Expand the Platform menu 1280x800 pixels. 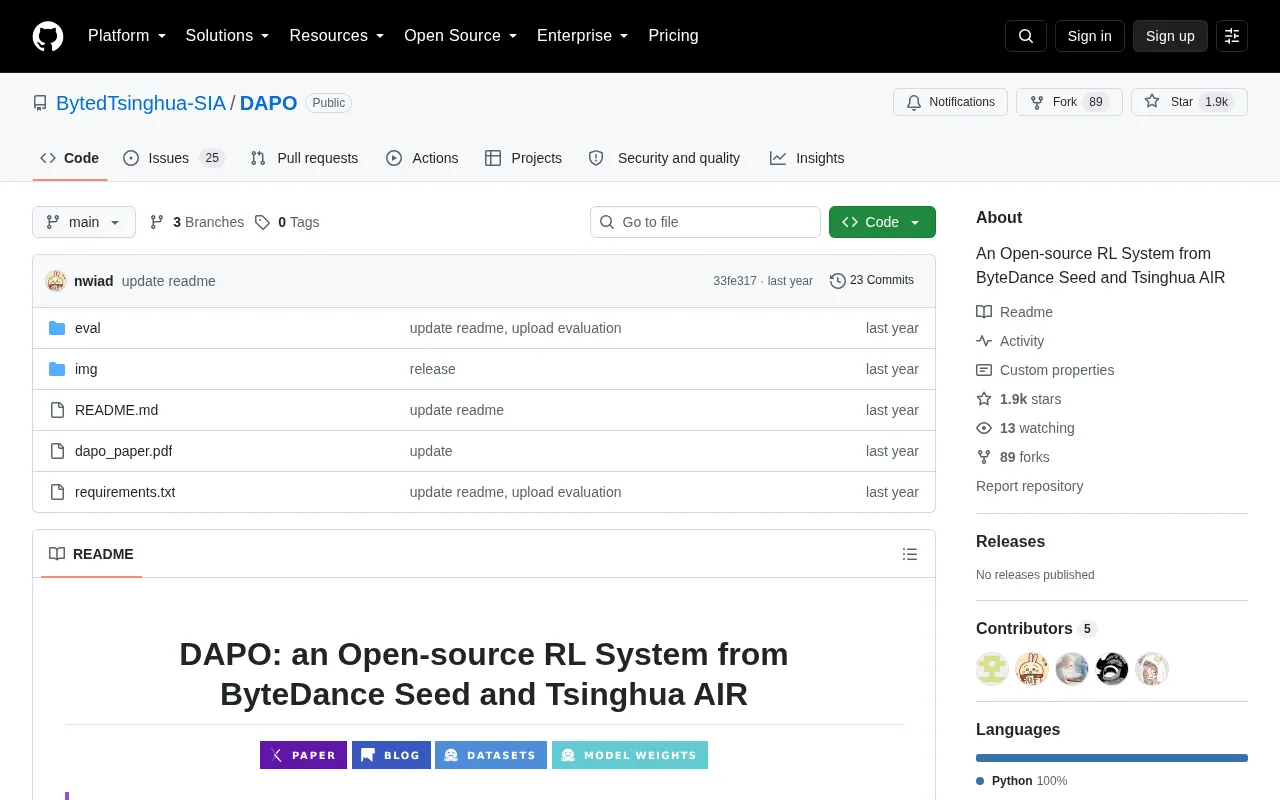[127, 36]
